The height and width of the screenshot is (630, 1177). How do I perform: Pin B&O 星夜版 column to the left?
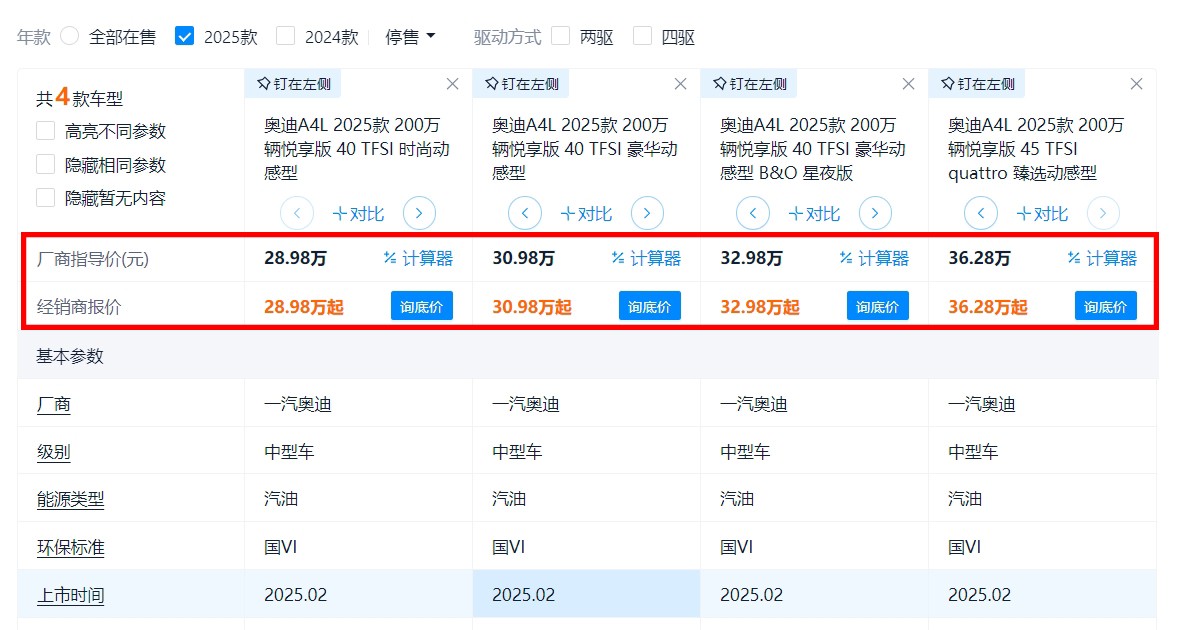click(750, 84)
